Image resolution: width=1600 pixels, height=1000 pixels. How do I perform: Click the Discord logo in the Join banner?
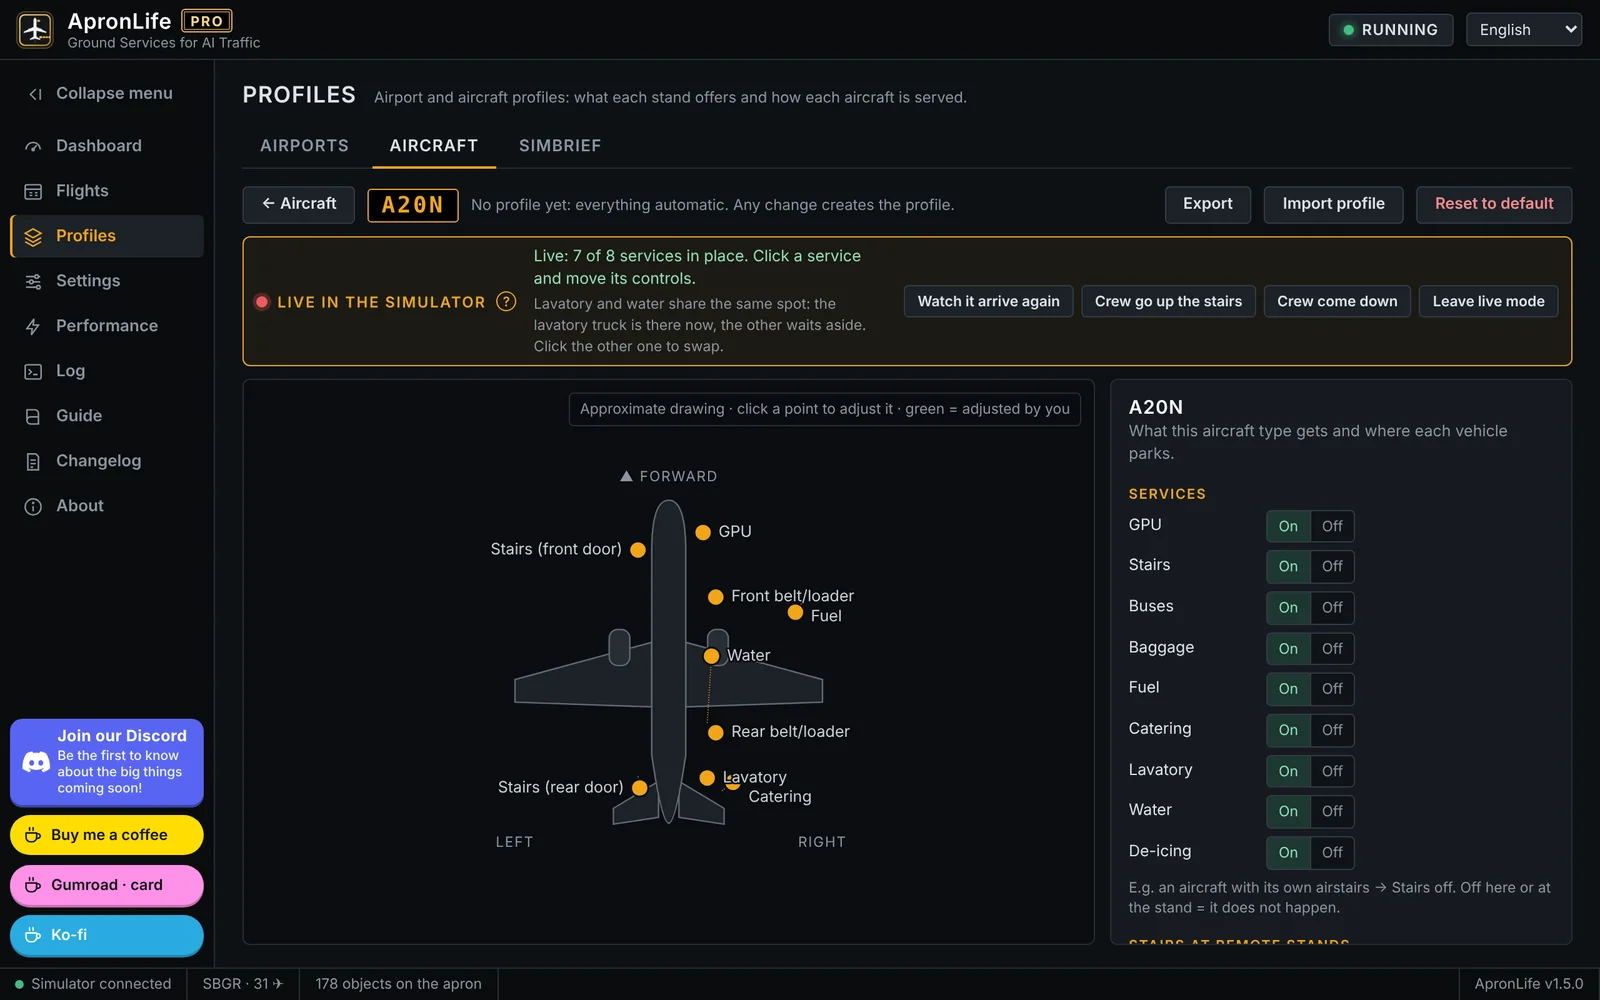[36, 762]
